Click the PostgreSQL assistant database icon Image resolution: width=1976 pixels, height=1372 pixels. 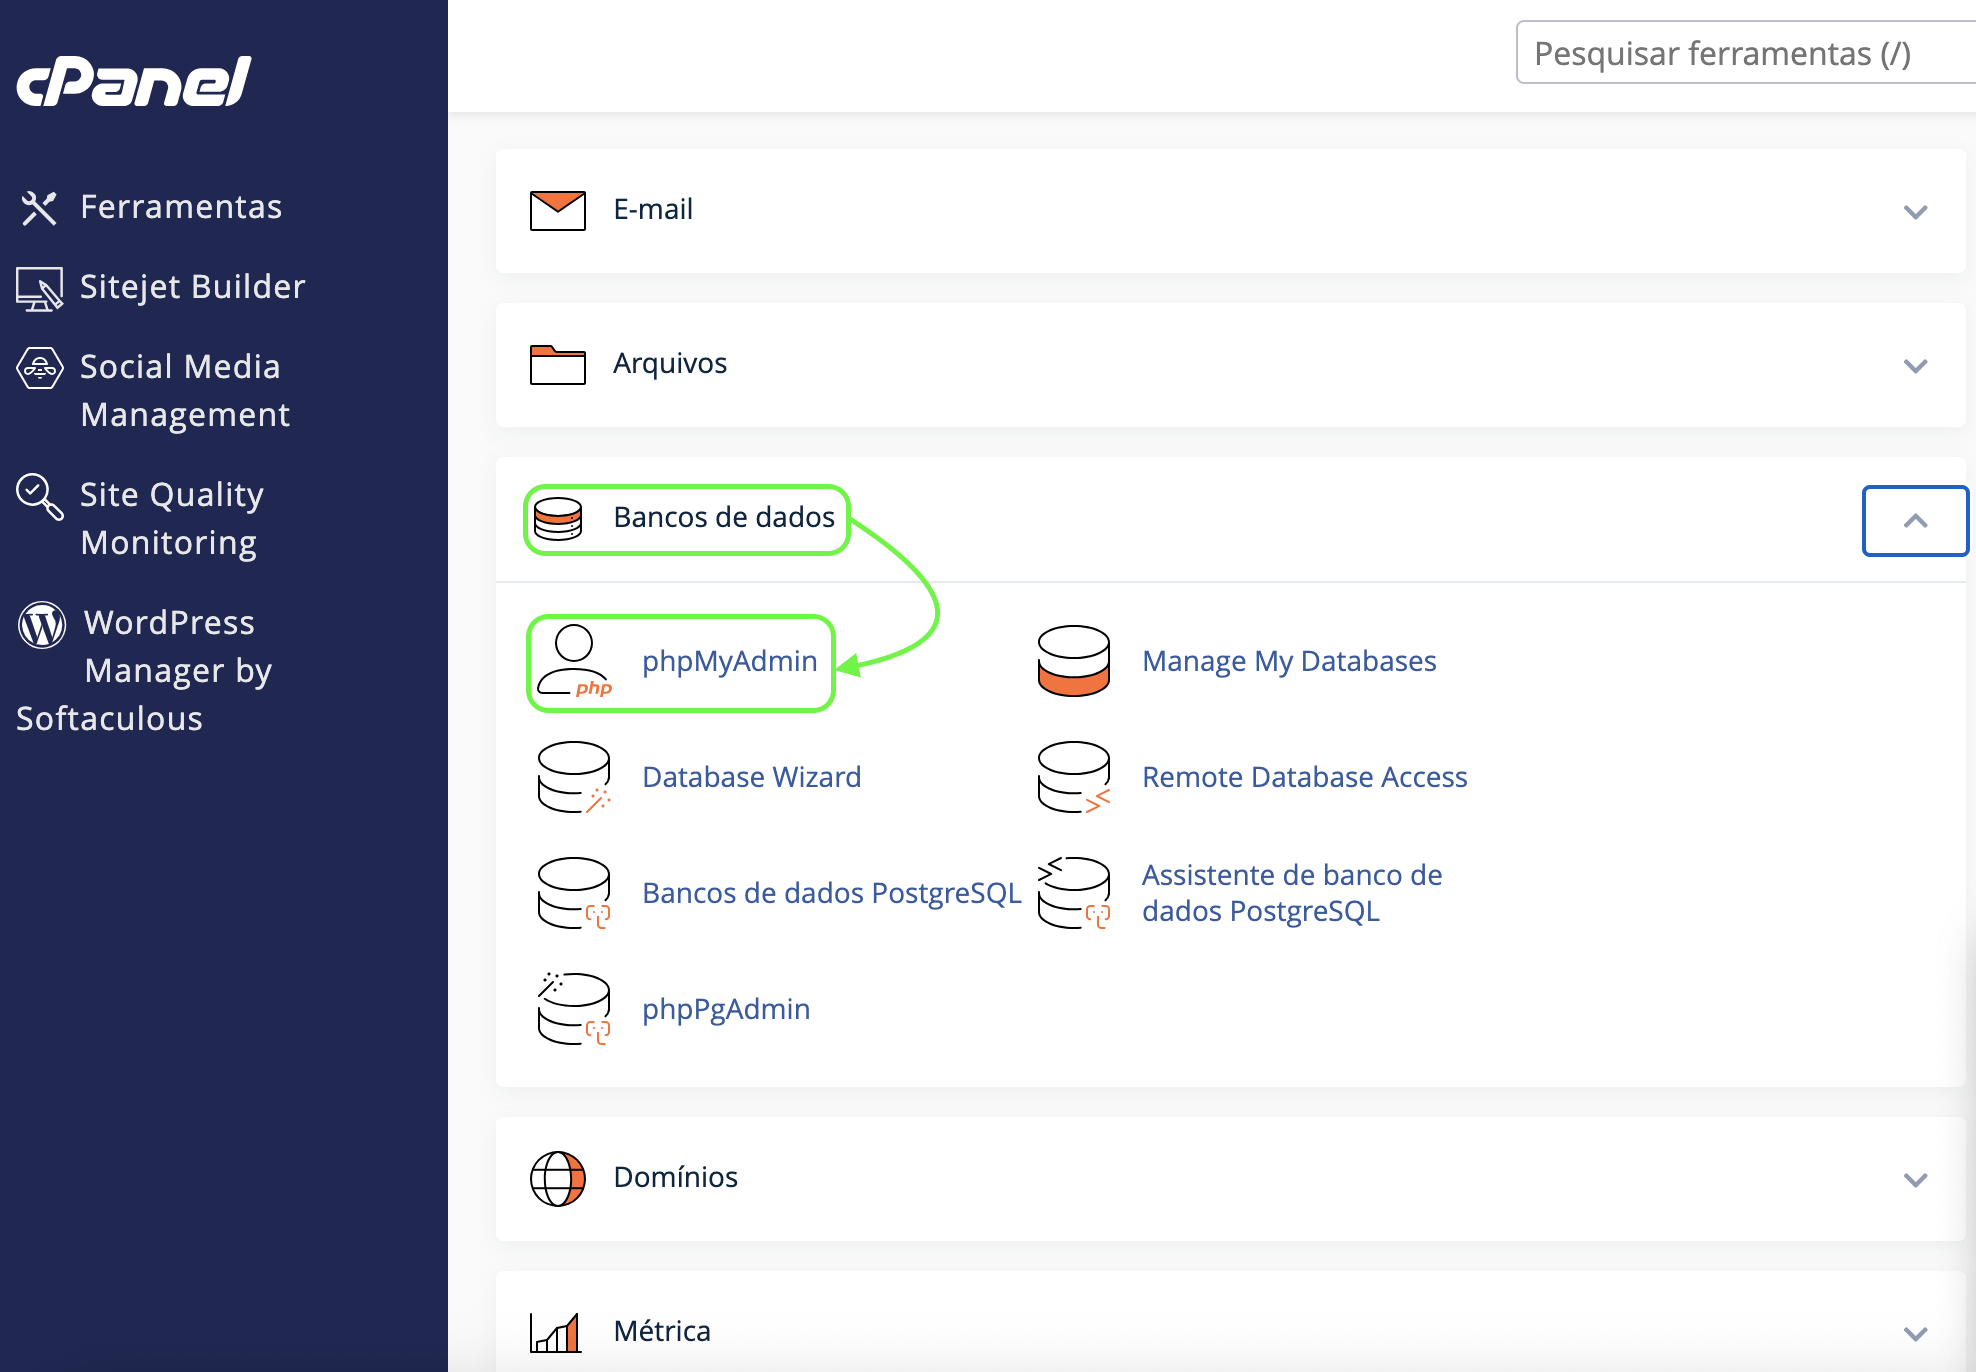click(1074, 893)
